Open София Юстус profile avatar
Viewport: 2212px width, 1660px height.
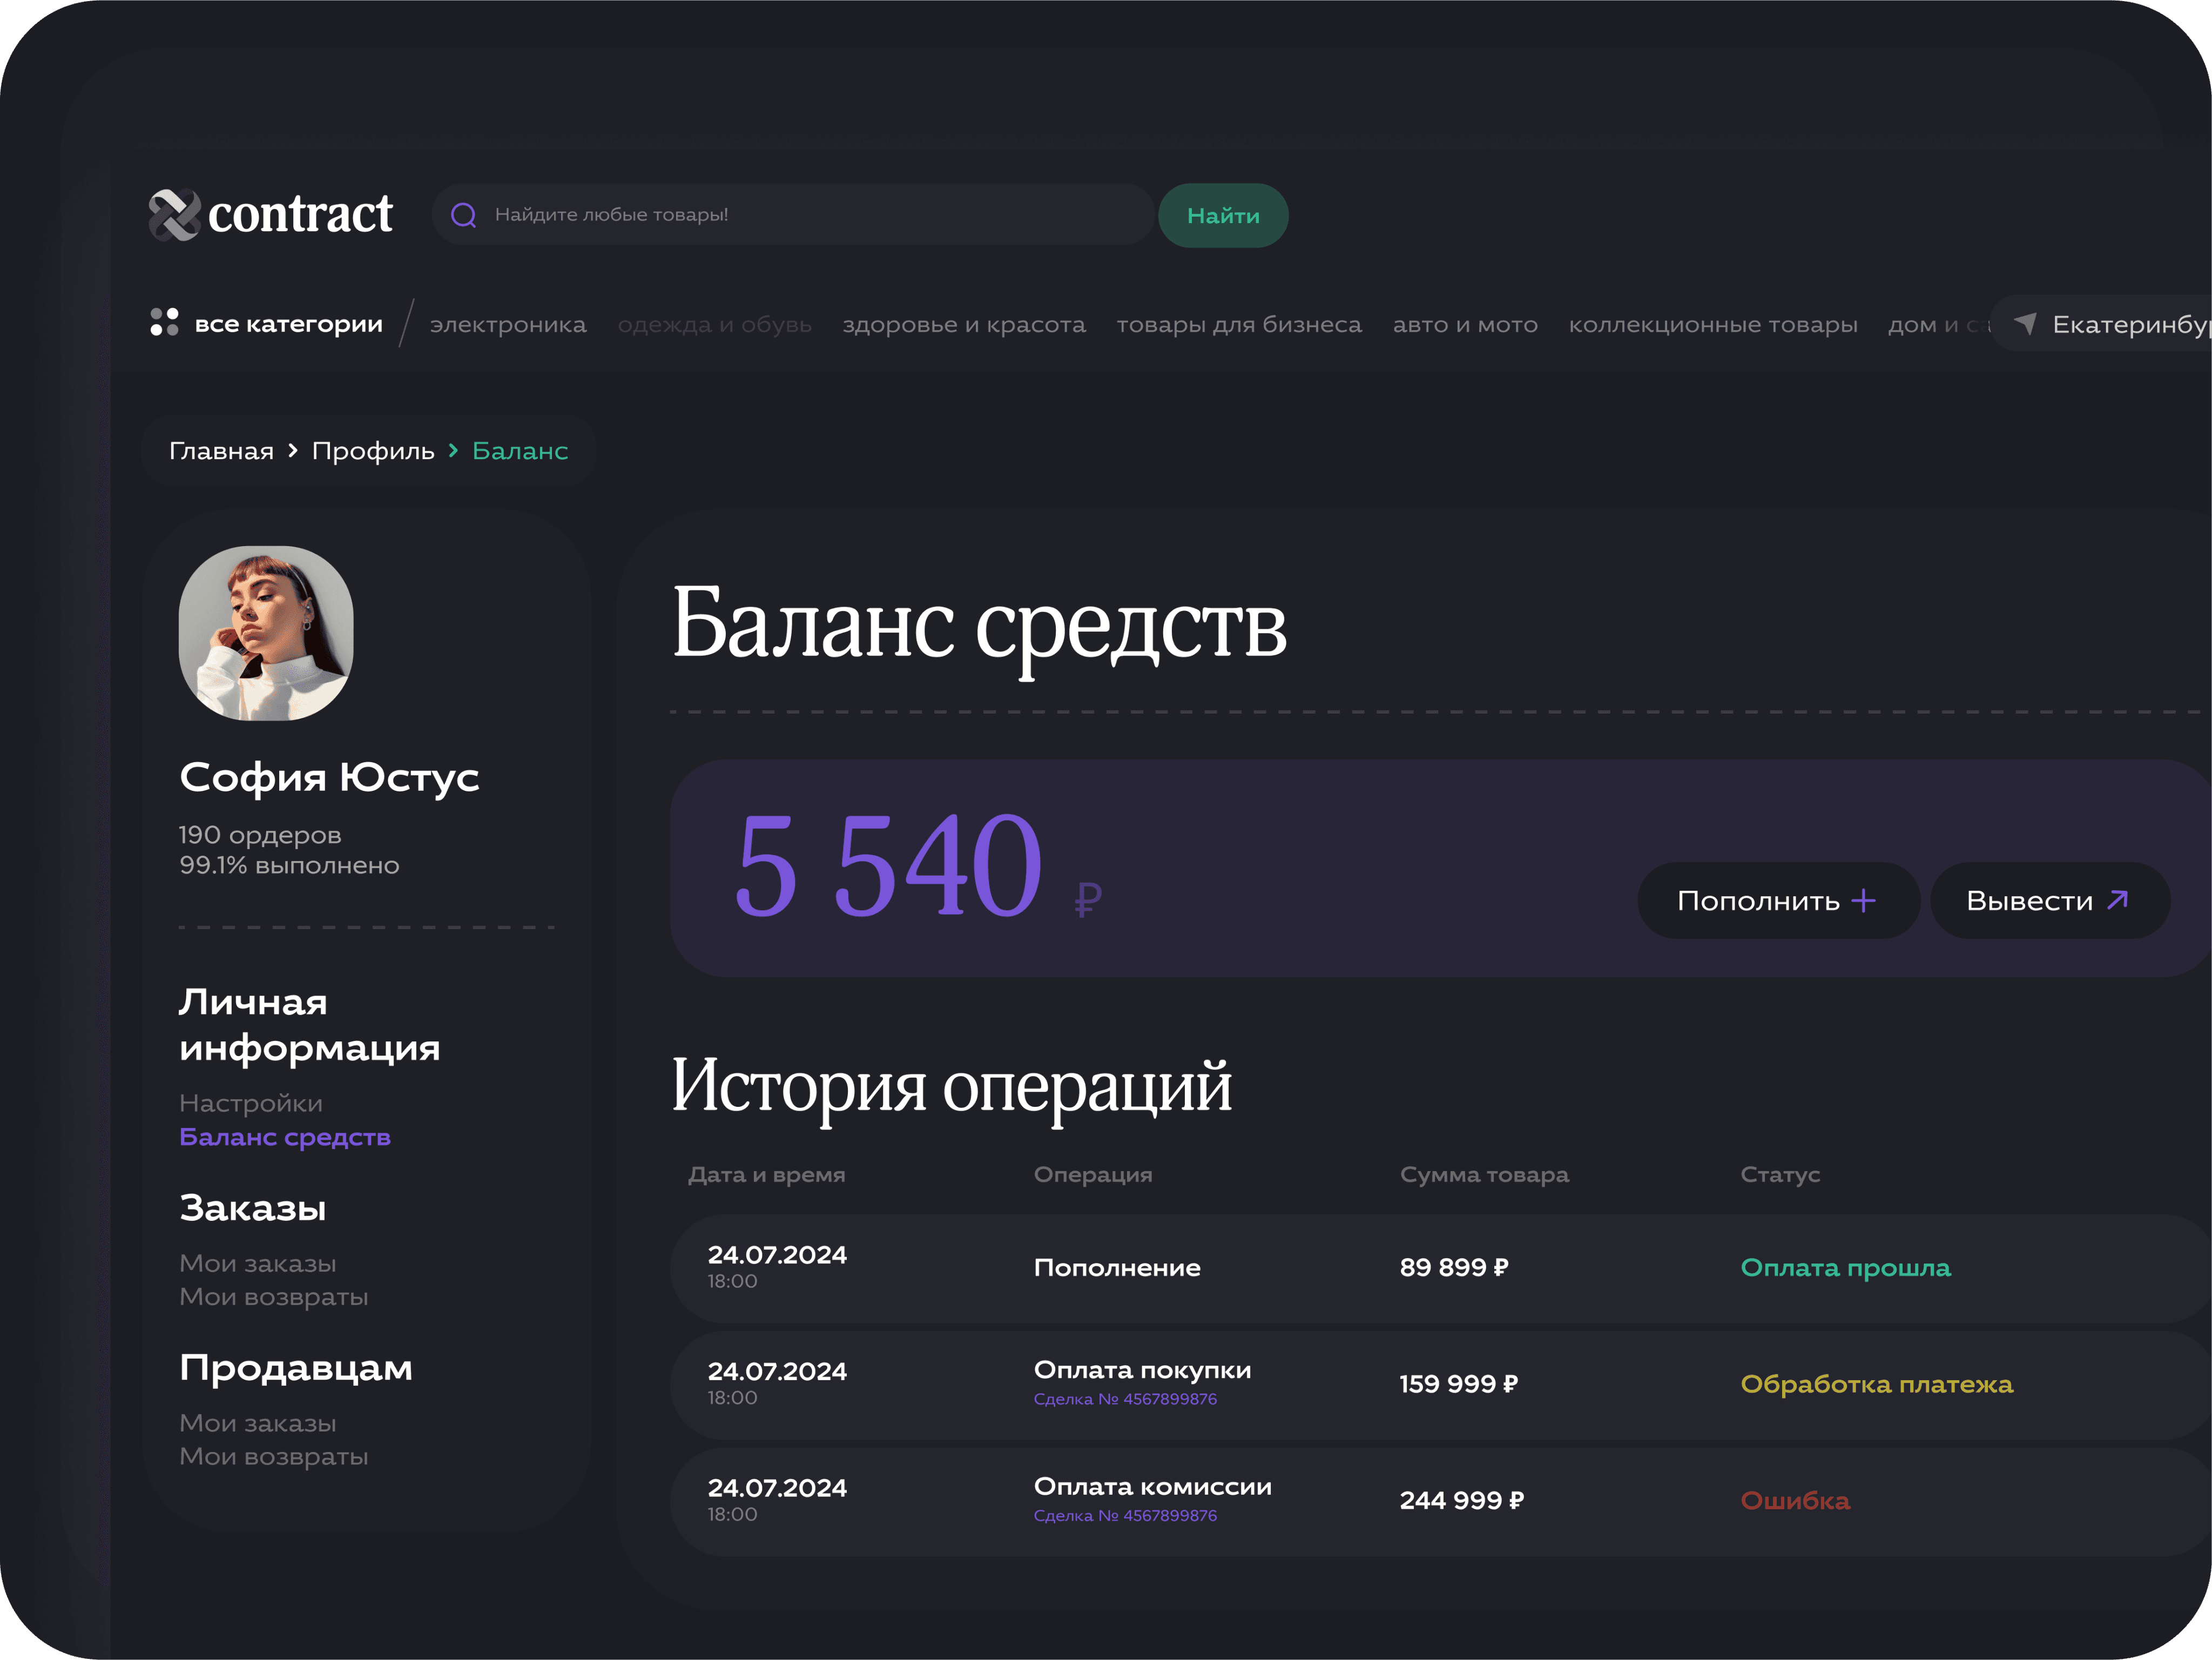click(266, 633)
